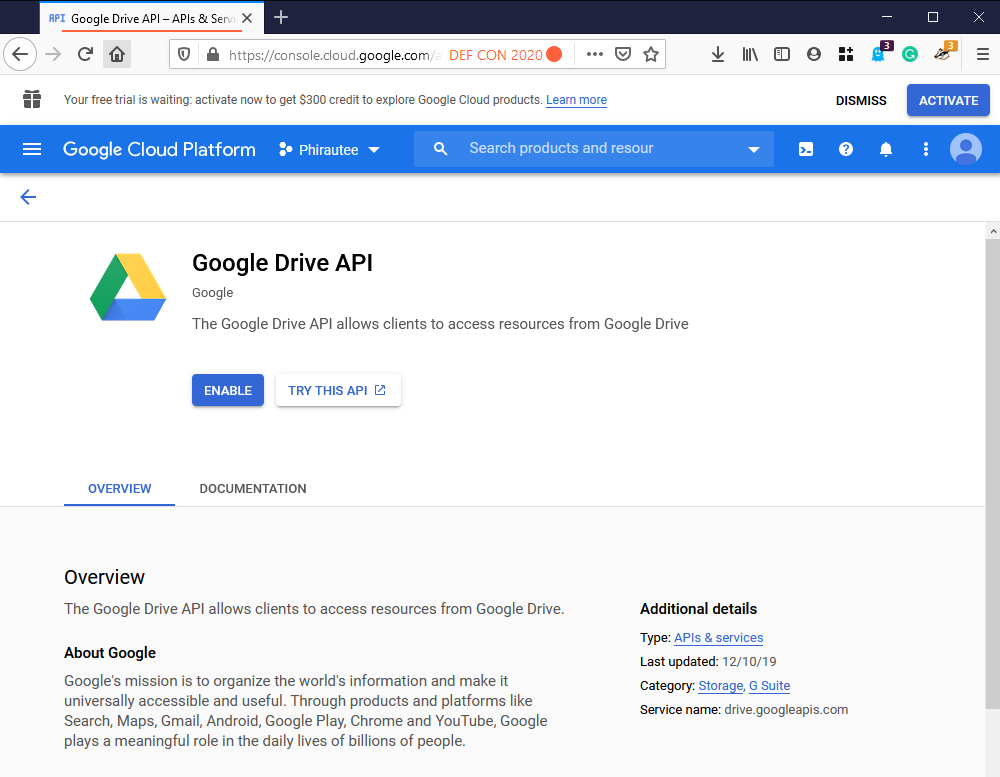Open the user account avatar
Image resolution: width=1000 pixels, height=777 pixels.
[x=966, y=149]
